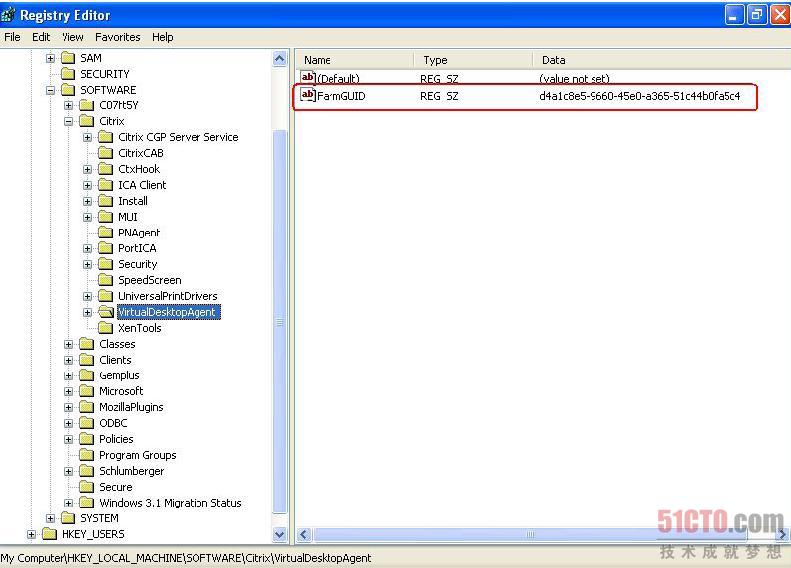
Task: Click the registry path in status bar
Action: [x=186, y=558]
